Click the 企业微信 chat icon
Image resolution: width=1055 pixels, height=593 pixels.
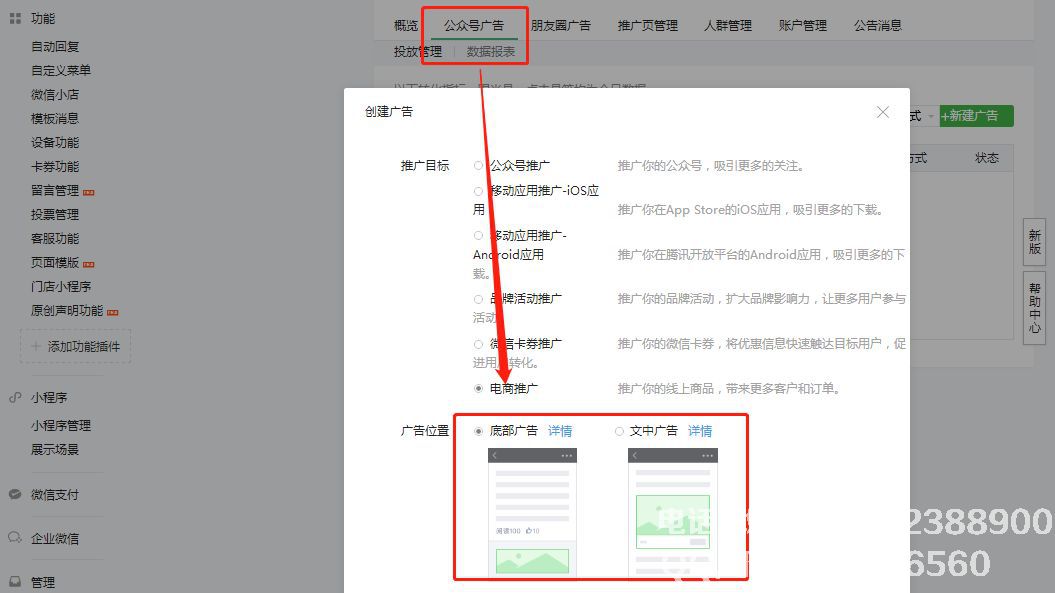[15, 538]
